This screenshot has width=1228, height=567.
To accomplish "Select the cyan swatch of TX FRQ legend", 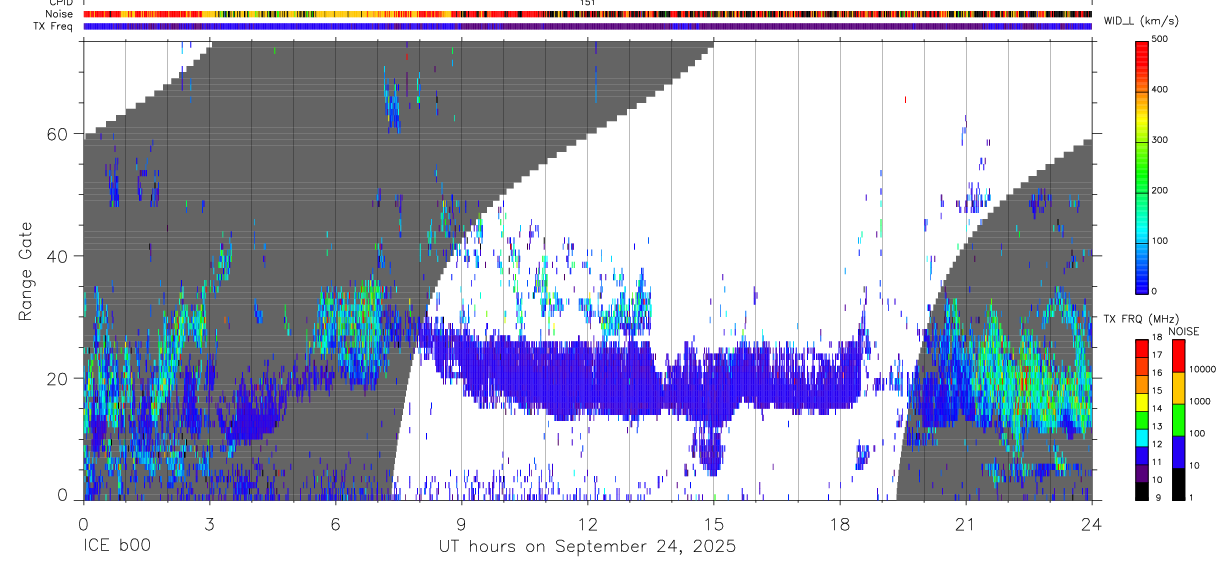I will (1141, 438).
